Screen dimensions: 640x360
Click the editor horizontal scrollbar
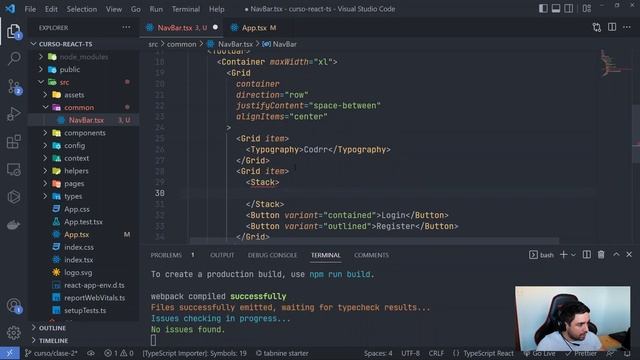pyautogui.click(x=374, y=241)
